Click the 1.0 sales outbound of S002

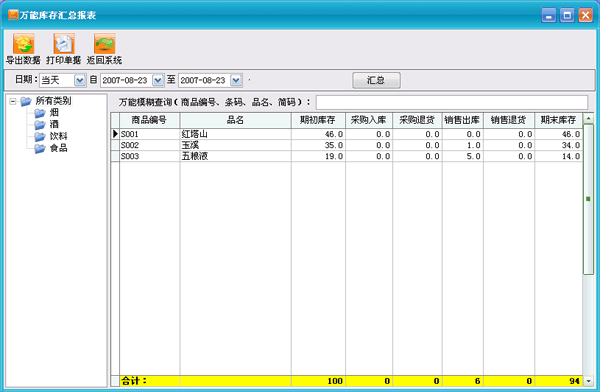463,145
